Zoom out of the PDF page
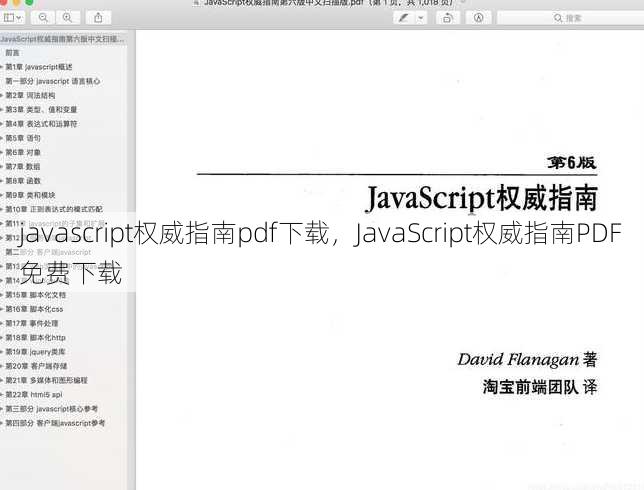This screenshot has height=490, width=644. [x=43, y=18]
